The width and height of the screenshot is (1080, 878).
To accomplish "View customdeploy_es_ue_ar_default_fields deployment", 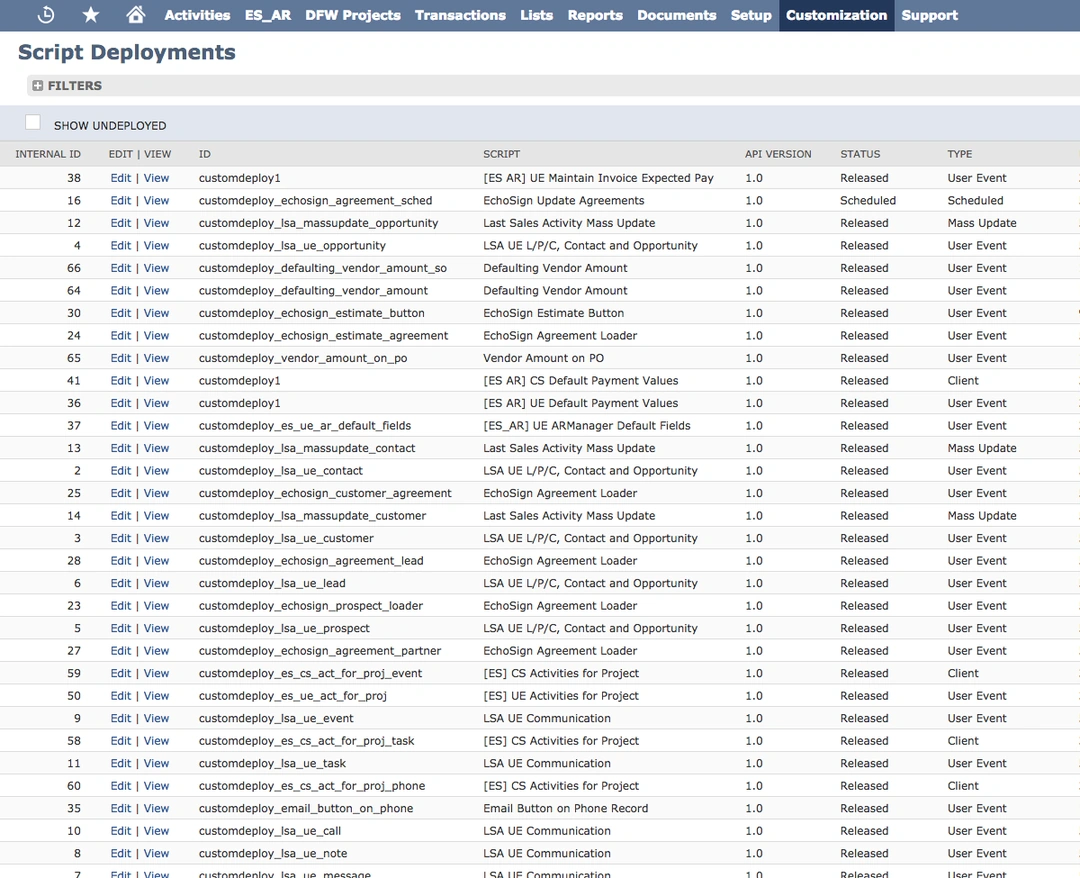I will (x=156, y=426).
